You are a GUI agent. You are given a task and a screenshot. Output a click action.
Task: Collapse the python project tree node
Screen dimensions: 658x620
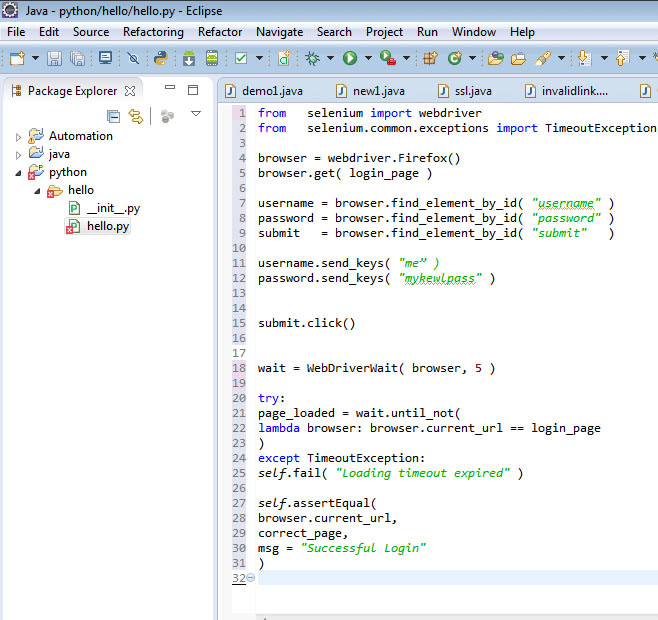point(18,172)
